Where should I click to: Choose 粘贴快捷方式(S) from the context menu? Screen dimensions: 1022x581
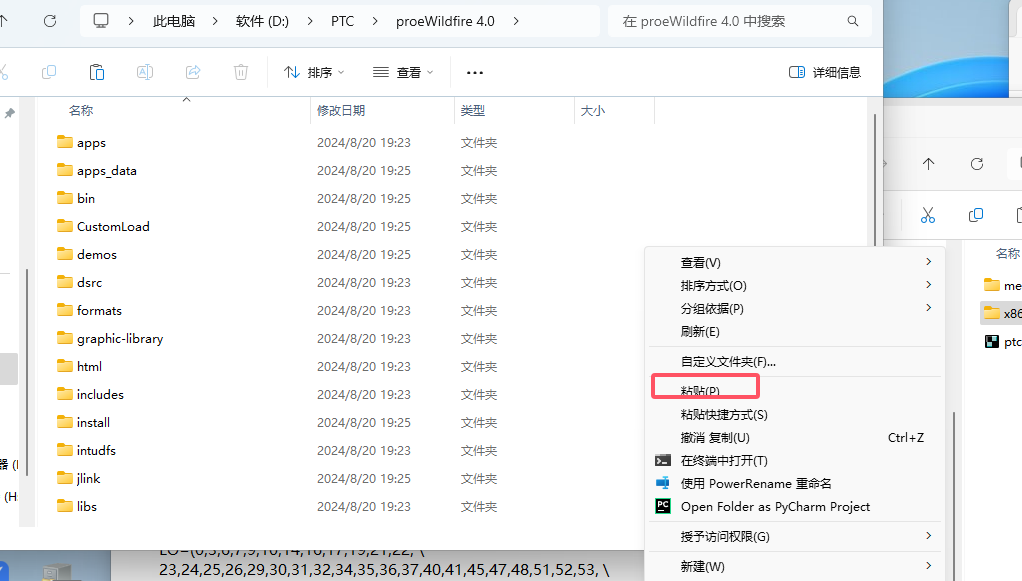[x=795, y=414]
